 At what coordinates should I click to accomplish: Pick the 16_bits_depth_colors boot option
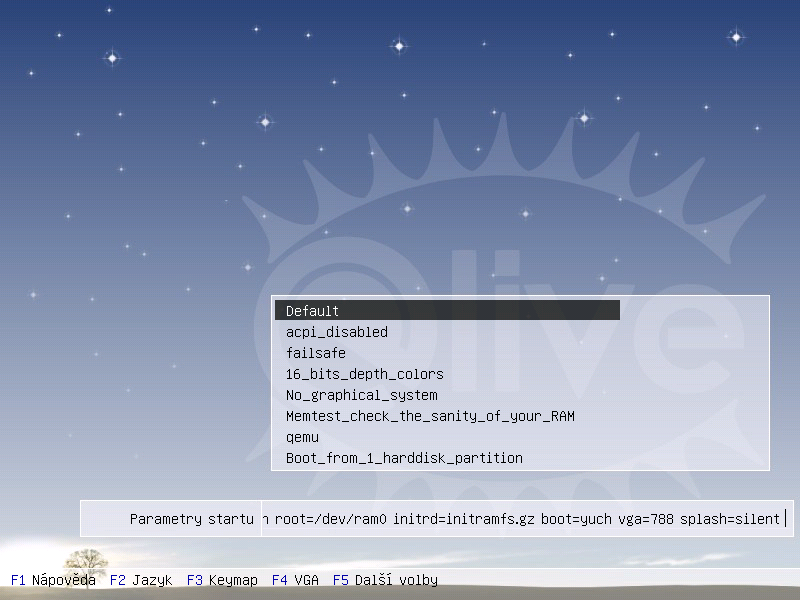tap(365, 374)
